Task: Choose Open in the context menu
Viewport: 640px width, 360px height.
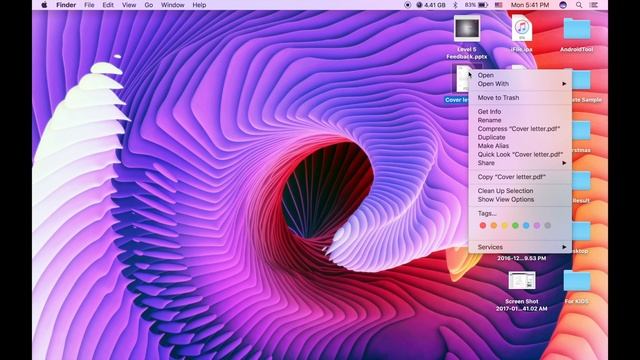Action: [x=520, y=75]
